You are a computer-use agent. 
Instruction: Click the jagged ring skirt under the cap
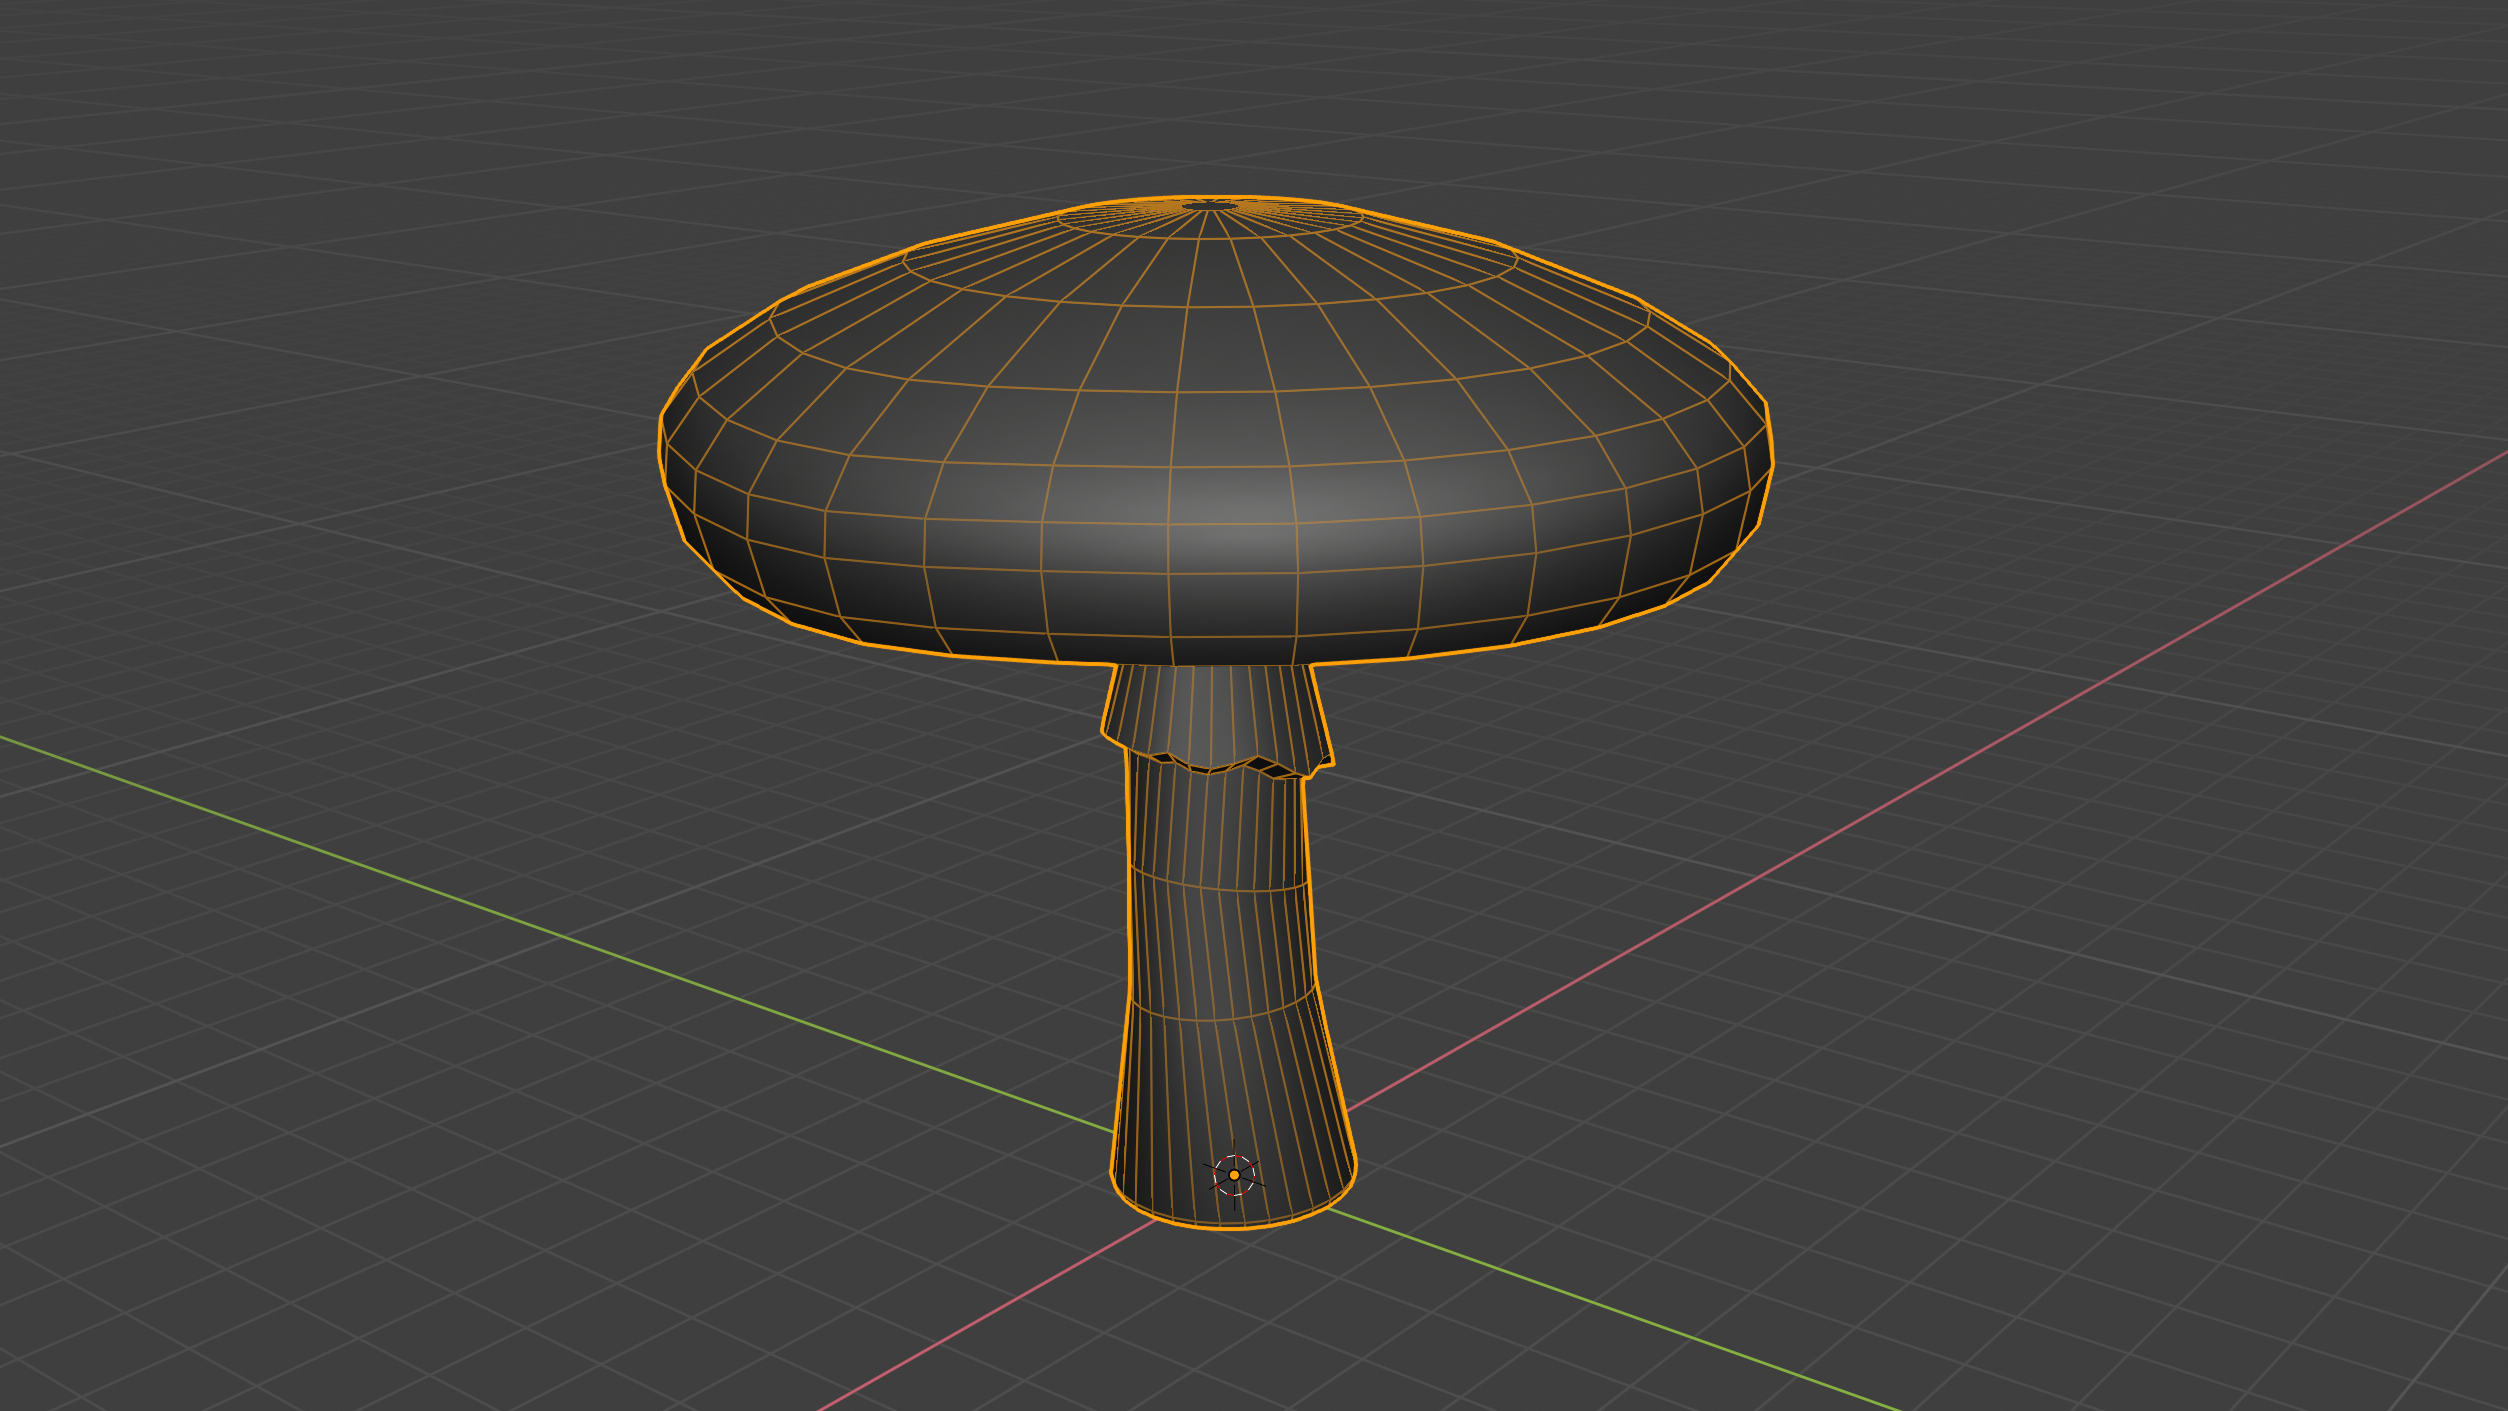(1217, 719)
